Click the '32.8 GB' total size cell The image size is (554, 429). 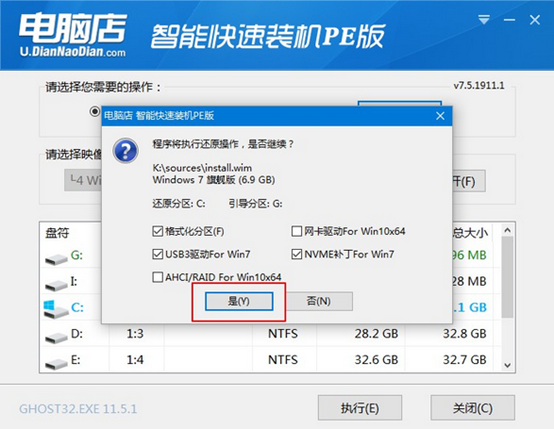point(465,334)
